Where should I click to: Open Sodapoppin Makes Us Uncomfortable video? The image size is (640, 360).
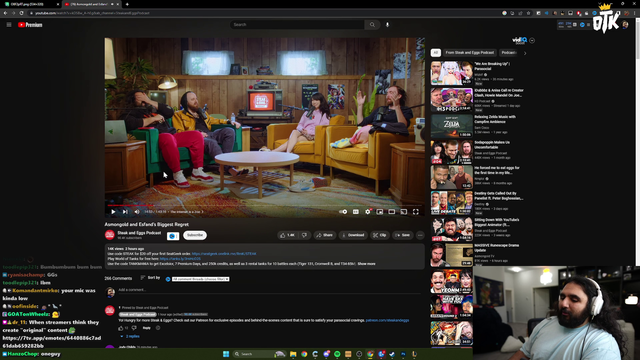(x=451, y=152)
